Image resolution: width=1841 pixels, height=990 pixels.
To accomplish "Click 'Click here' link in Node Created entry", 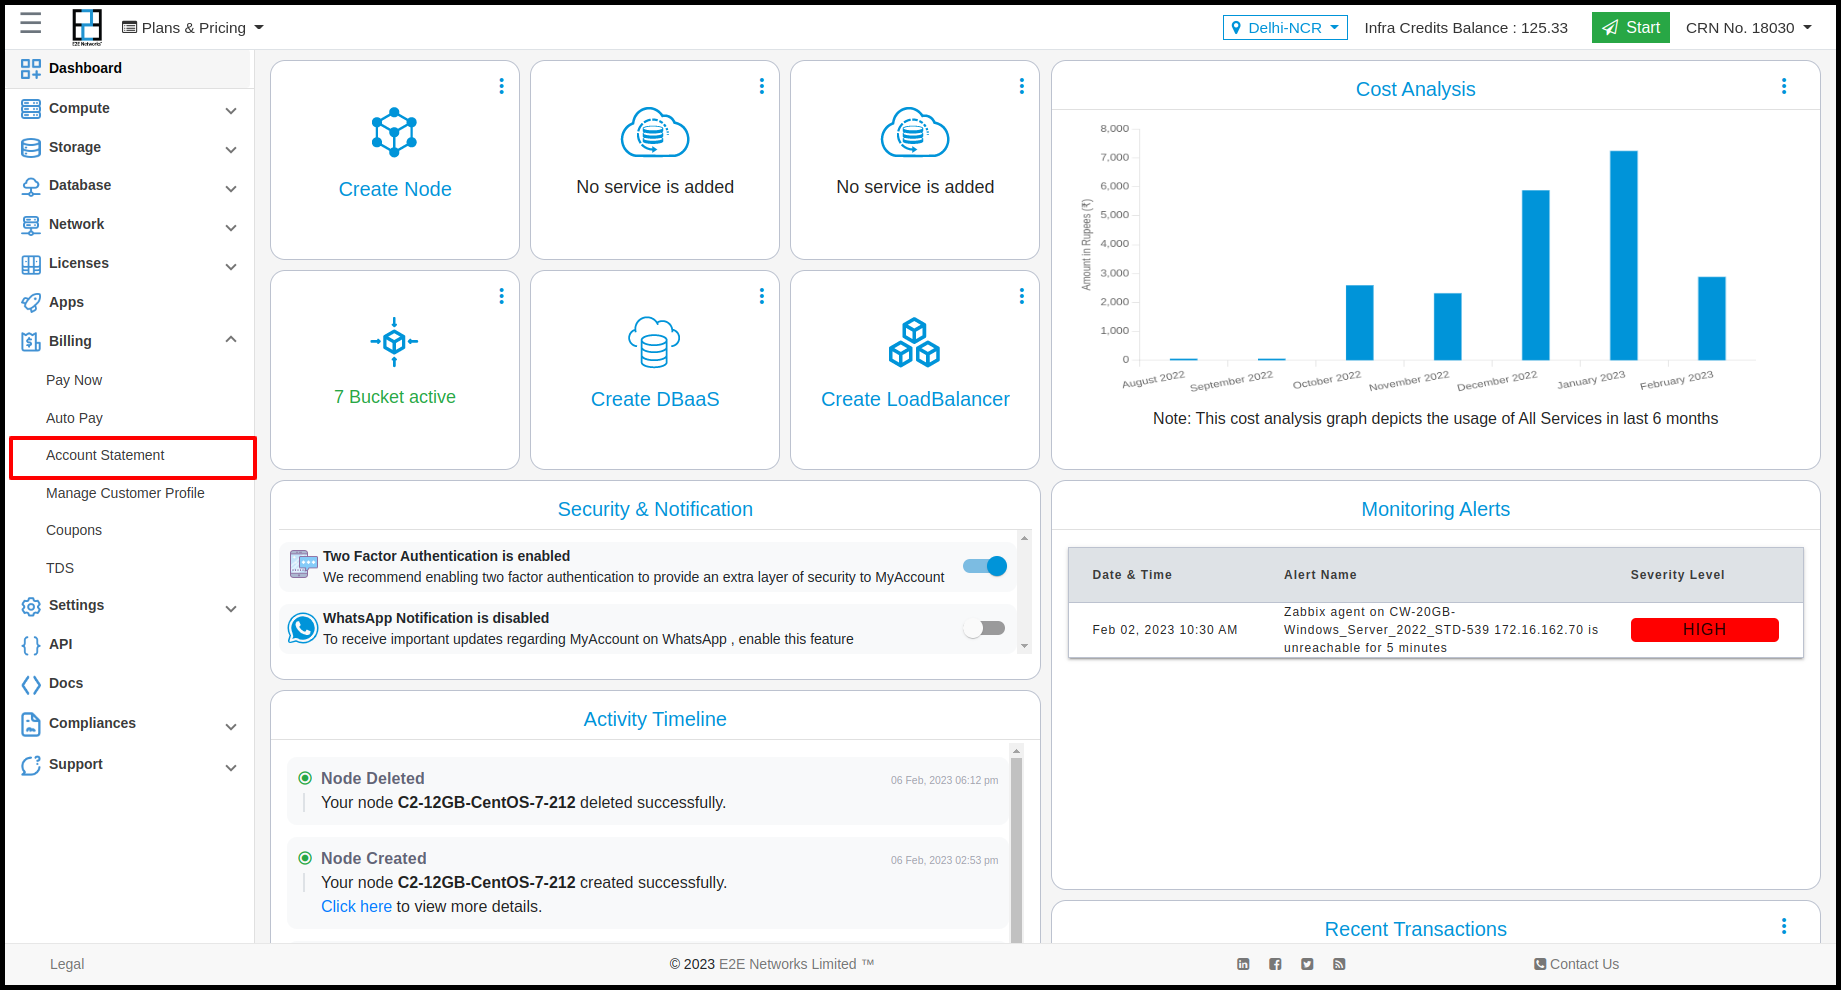I will coord(356,906).
